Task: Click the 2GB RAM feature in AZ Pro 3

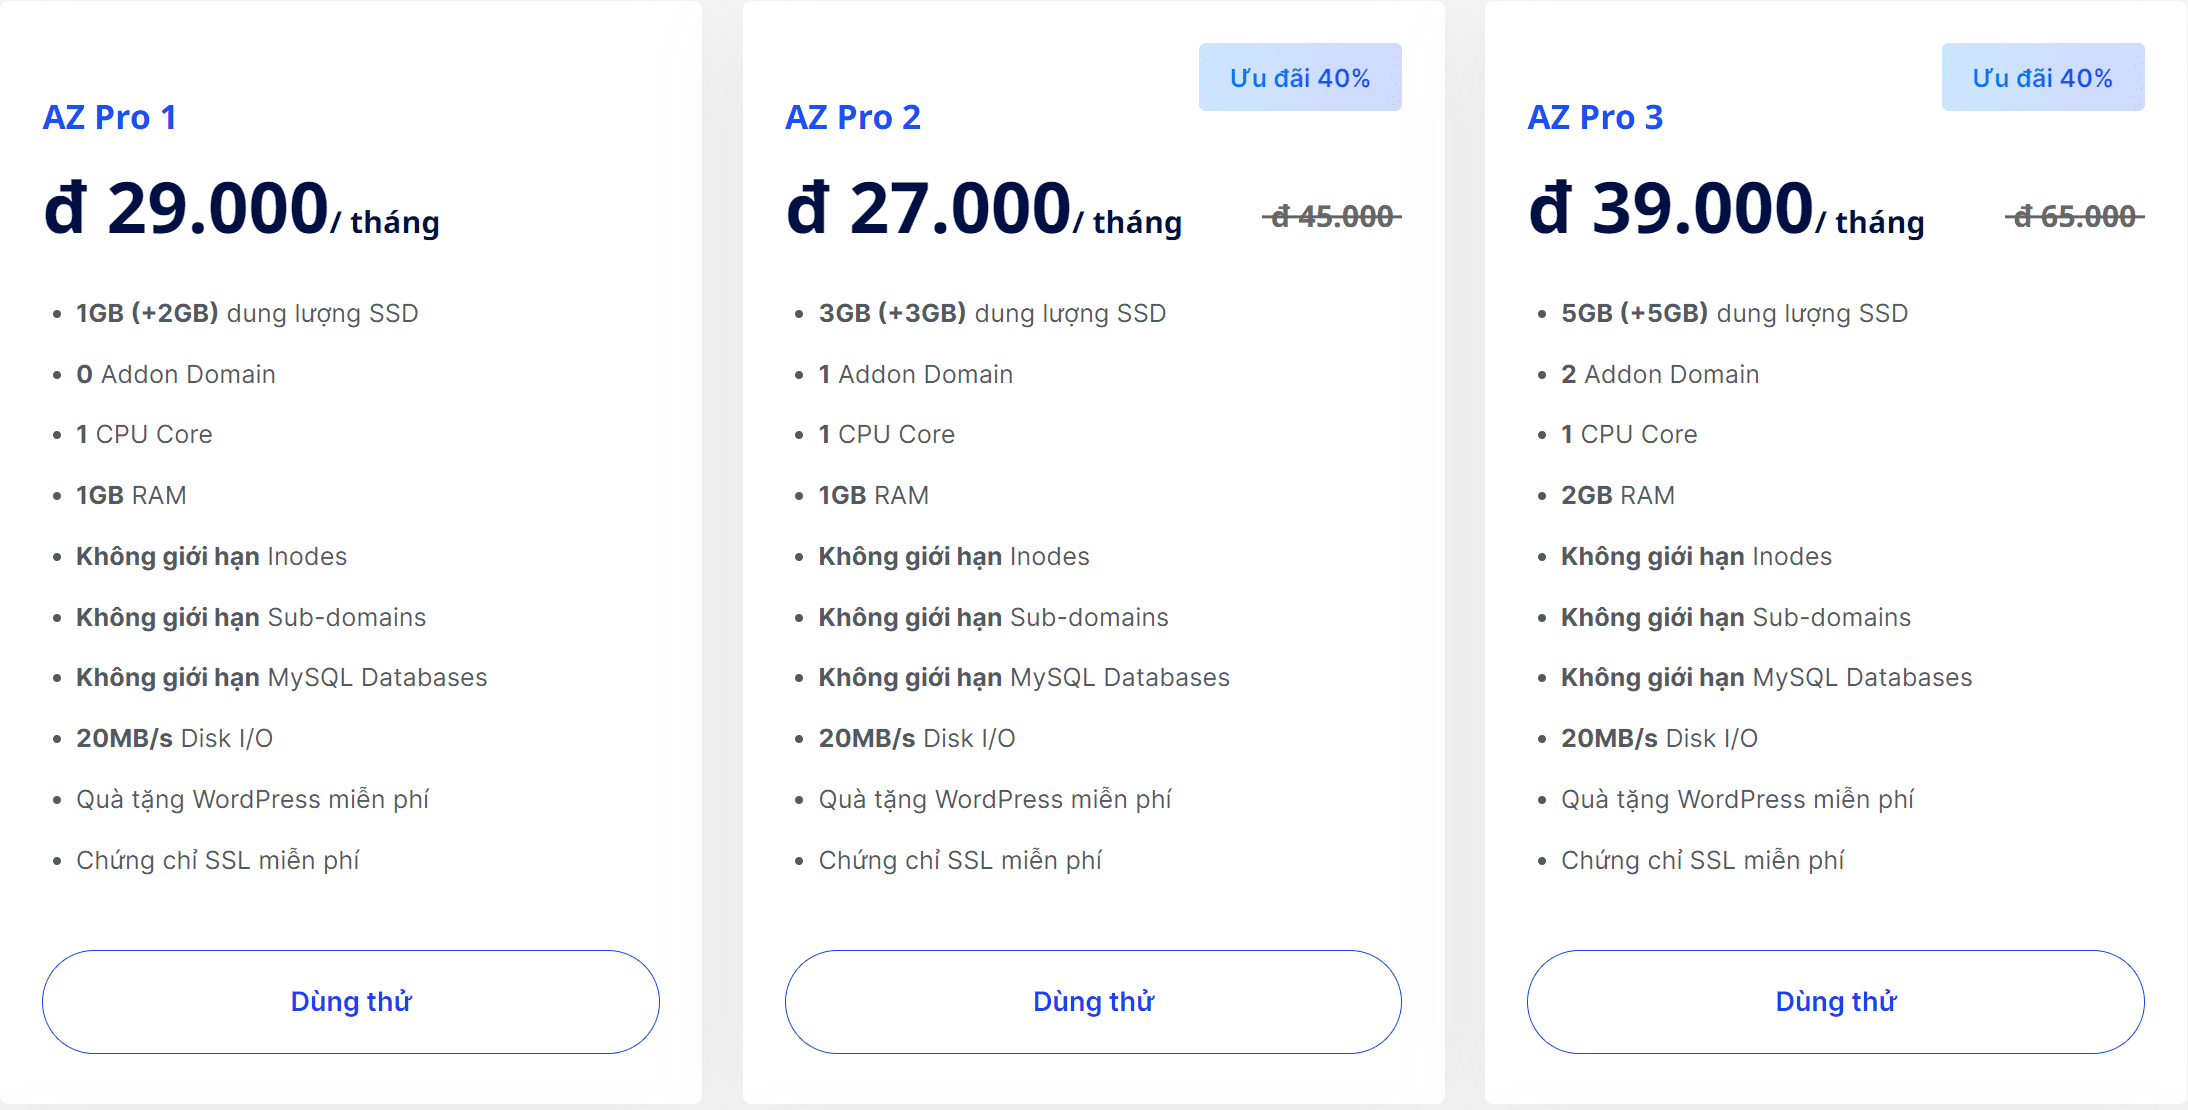Action: click(x=1617, y=495)
